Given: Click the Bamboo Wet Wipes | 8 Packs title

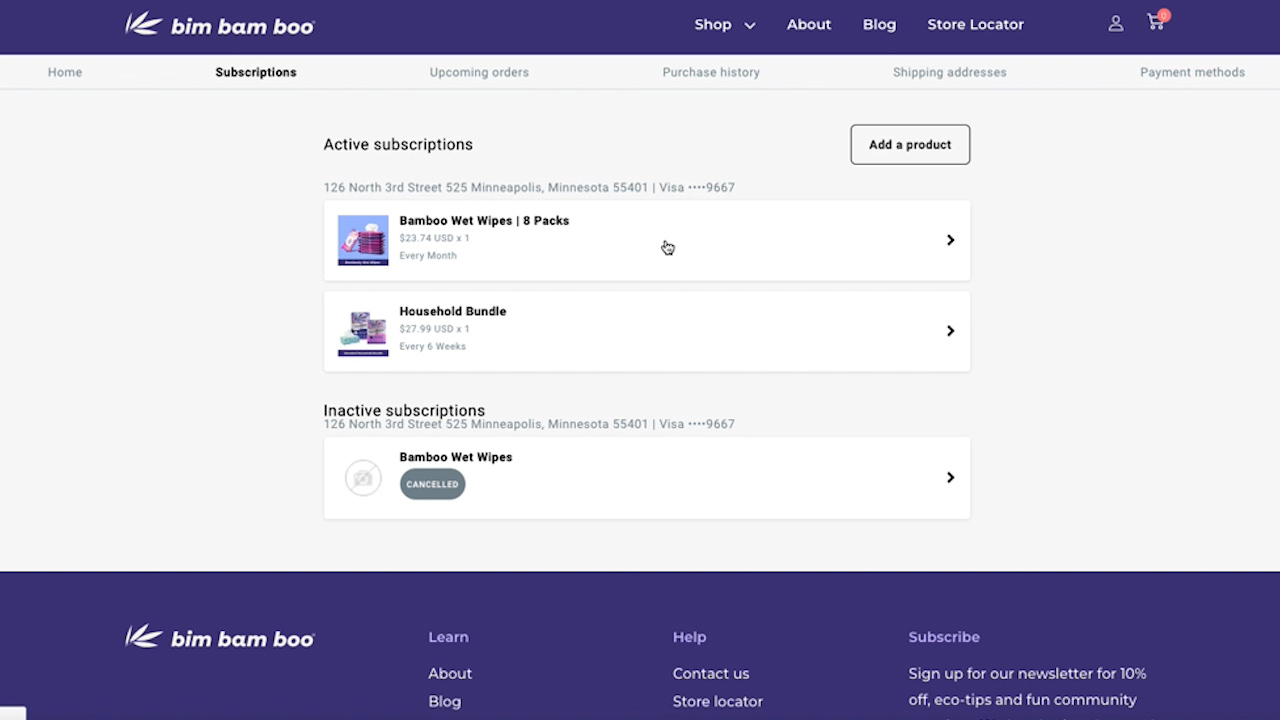Looking at the screenshot, I should pos(484,221).
